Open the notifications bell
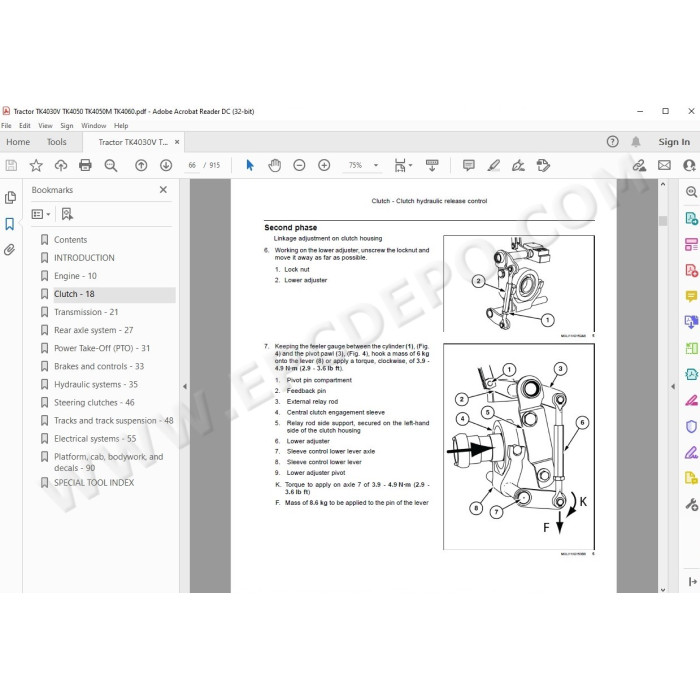The width and height of the screenshot is (700, 700). pyautogui.click(x=636, y=142)
